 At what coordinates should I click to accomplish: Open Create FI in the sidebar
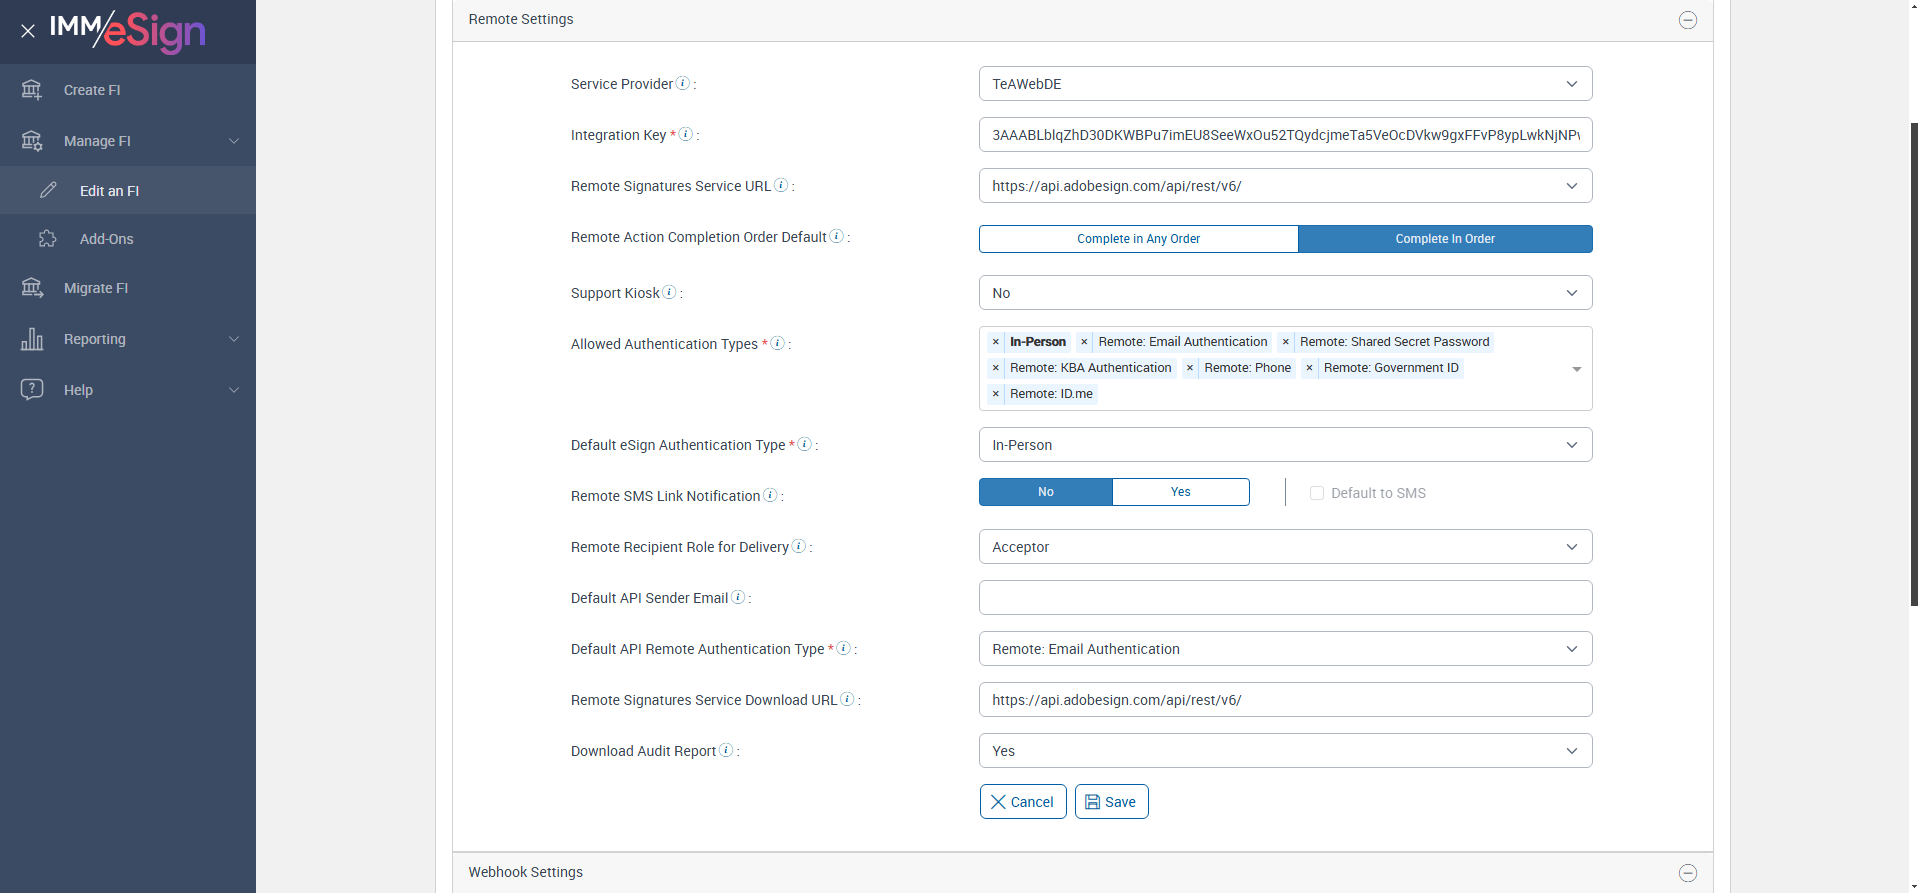[x=92, y=90]
